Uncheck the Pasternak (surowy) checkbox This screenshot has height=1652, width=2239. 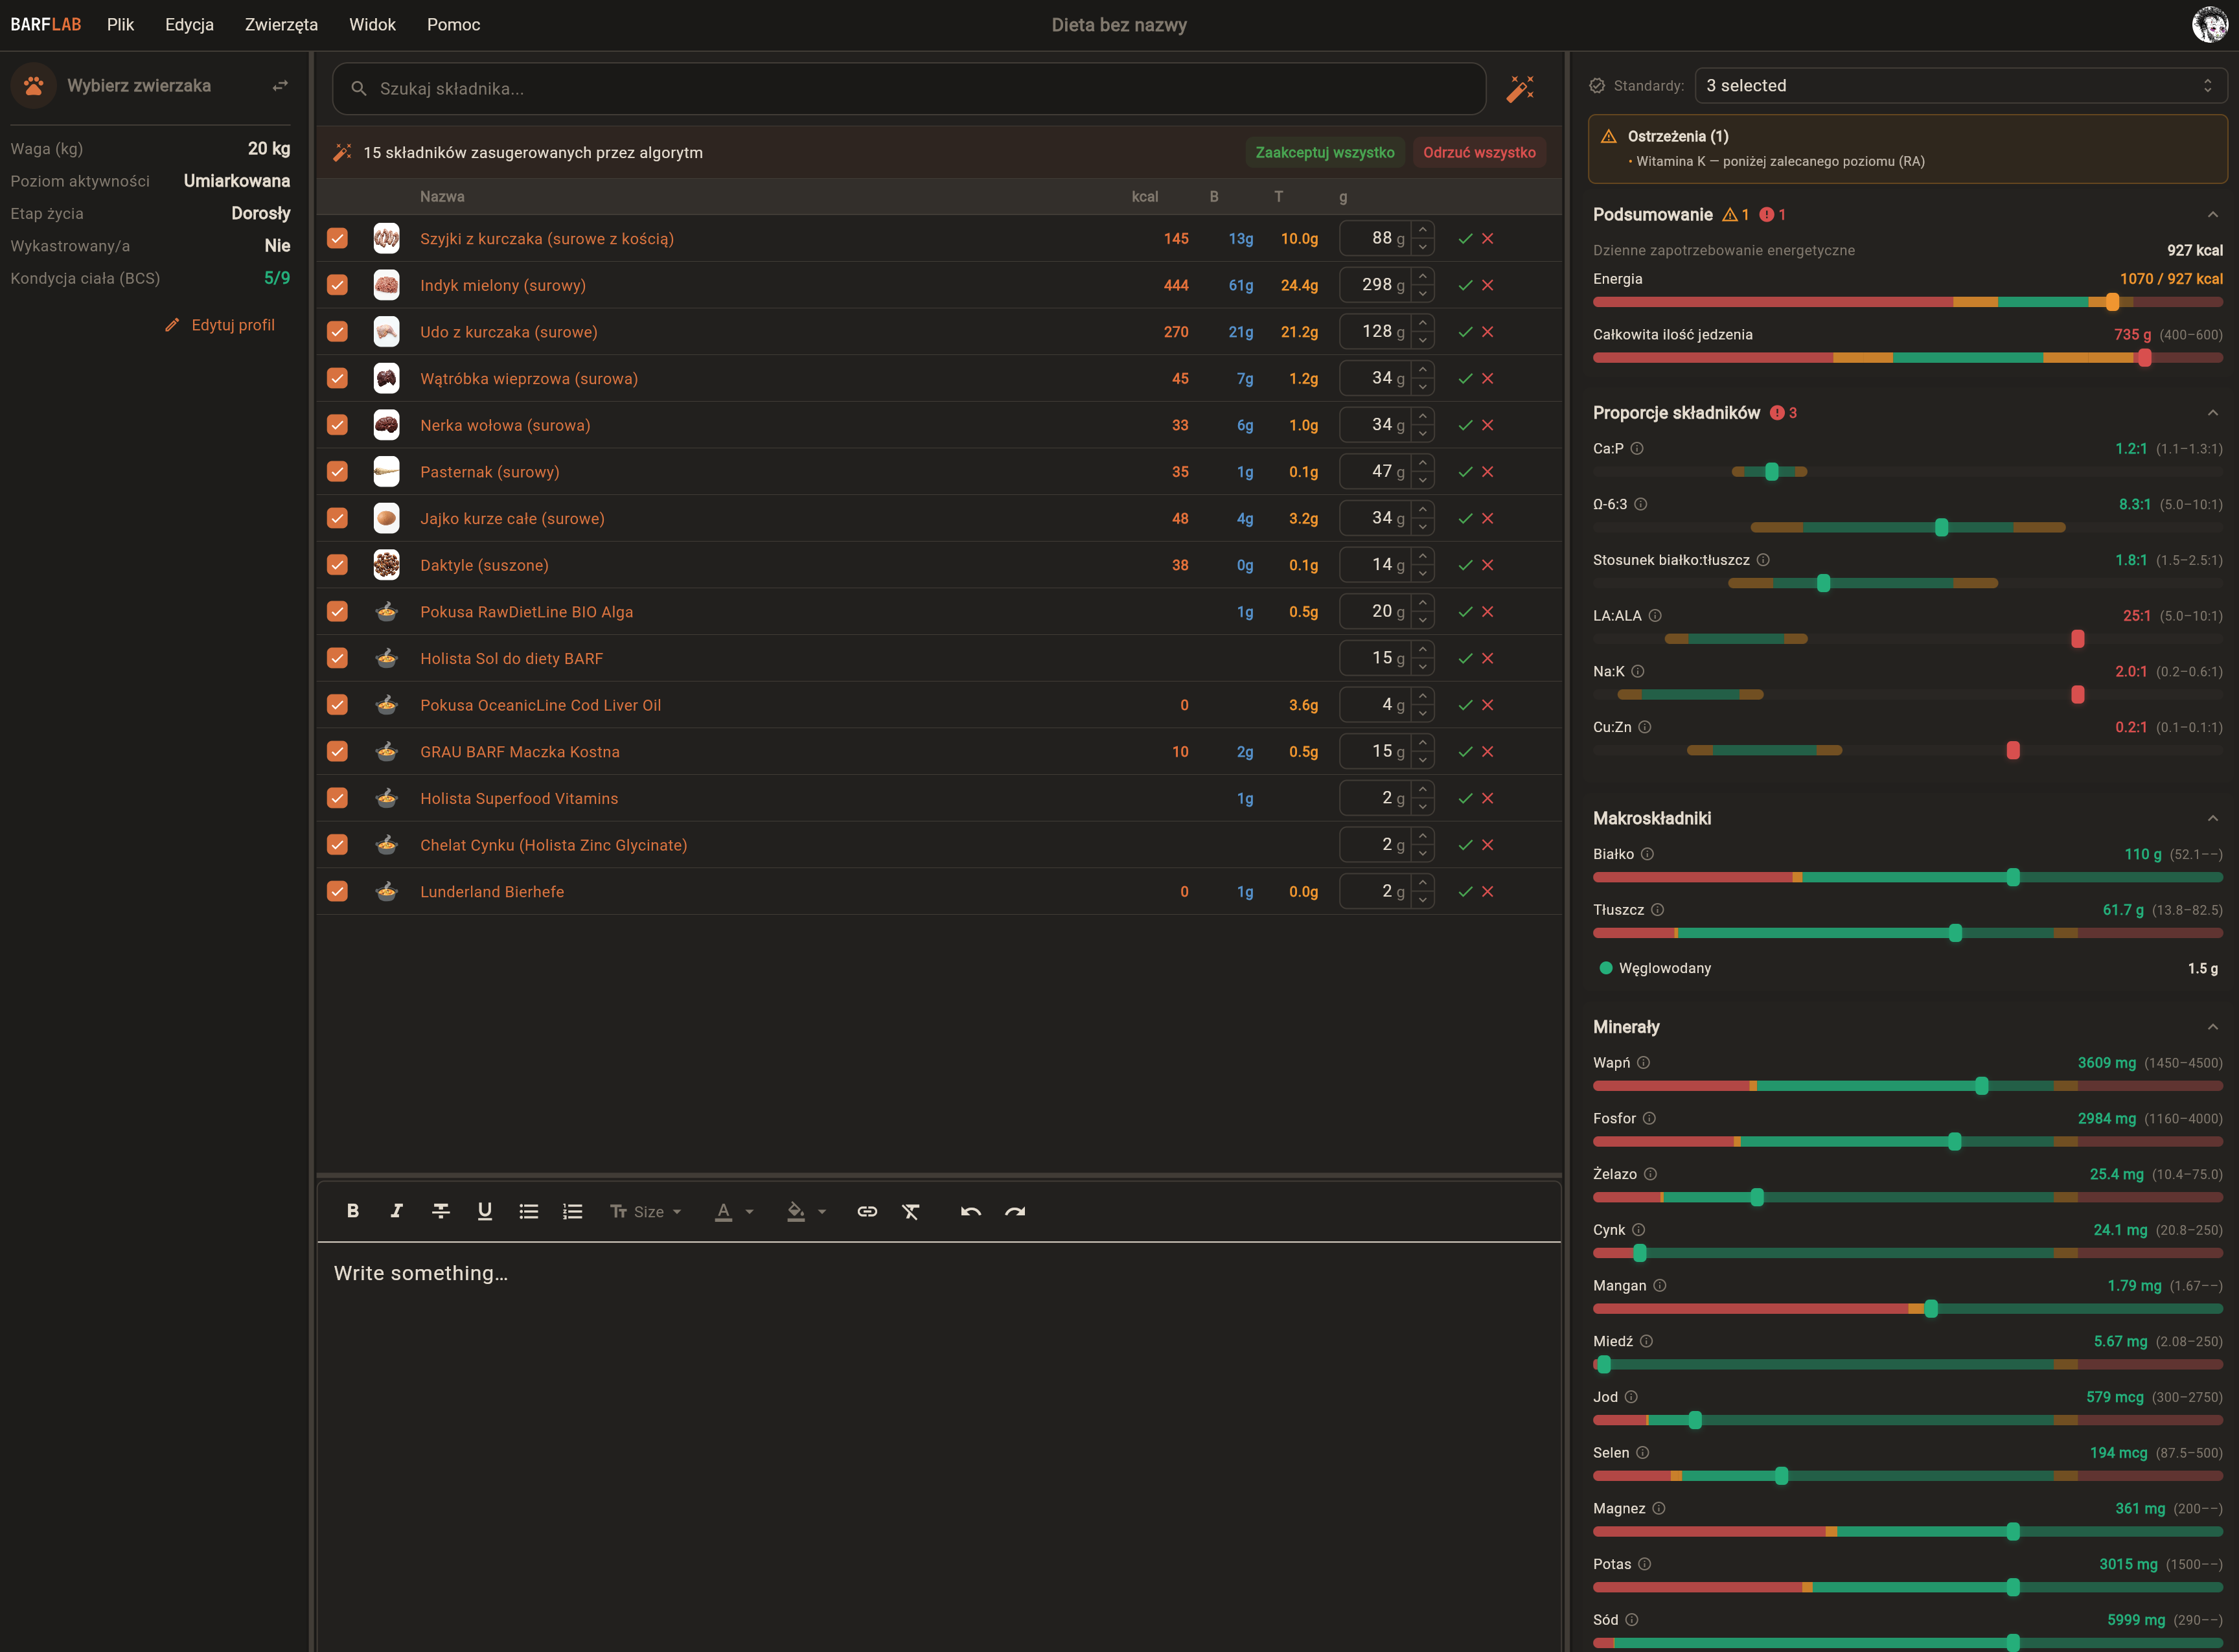click(x=337, y=472)
